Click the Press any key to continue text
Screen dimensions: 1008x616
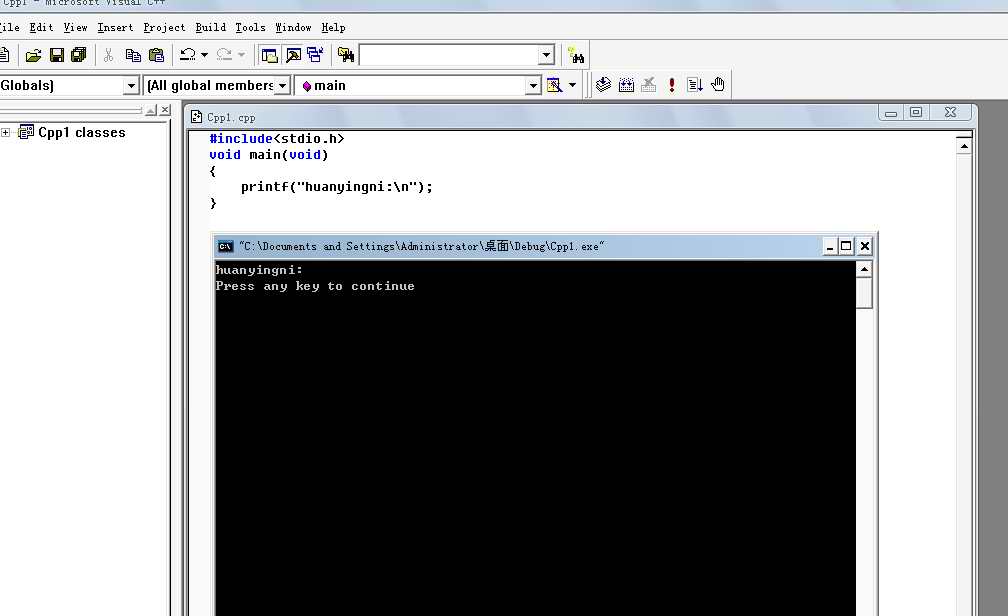point(315,286)
